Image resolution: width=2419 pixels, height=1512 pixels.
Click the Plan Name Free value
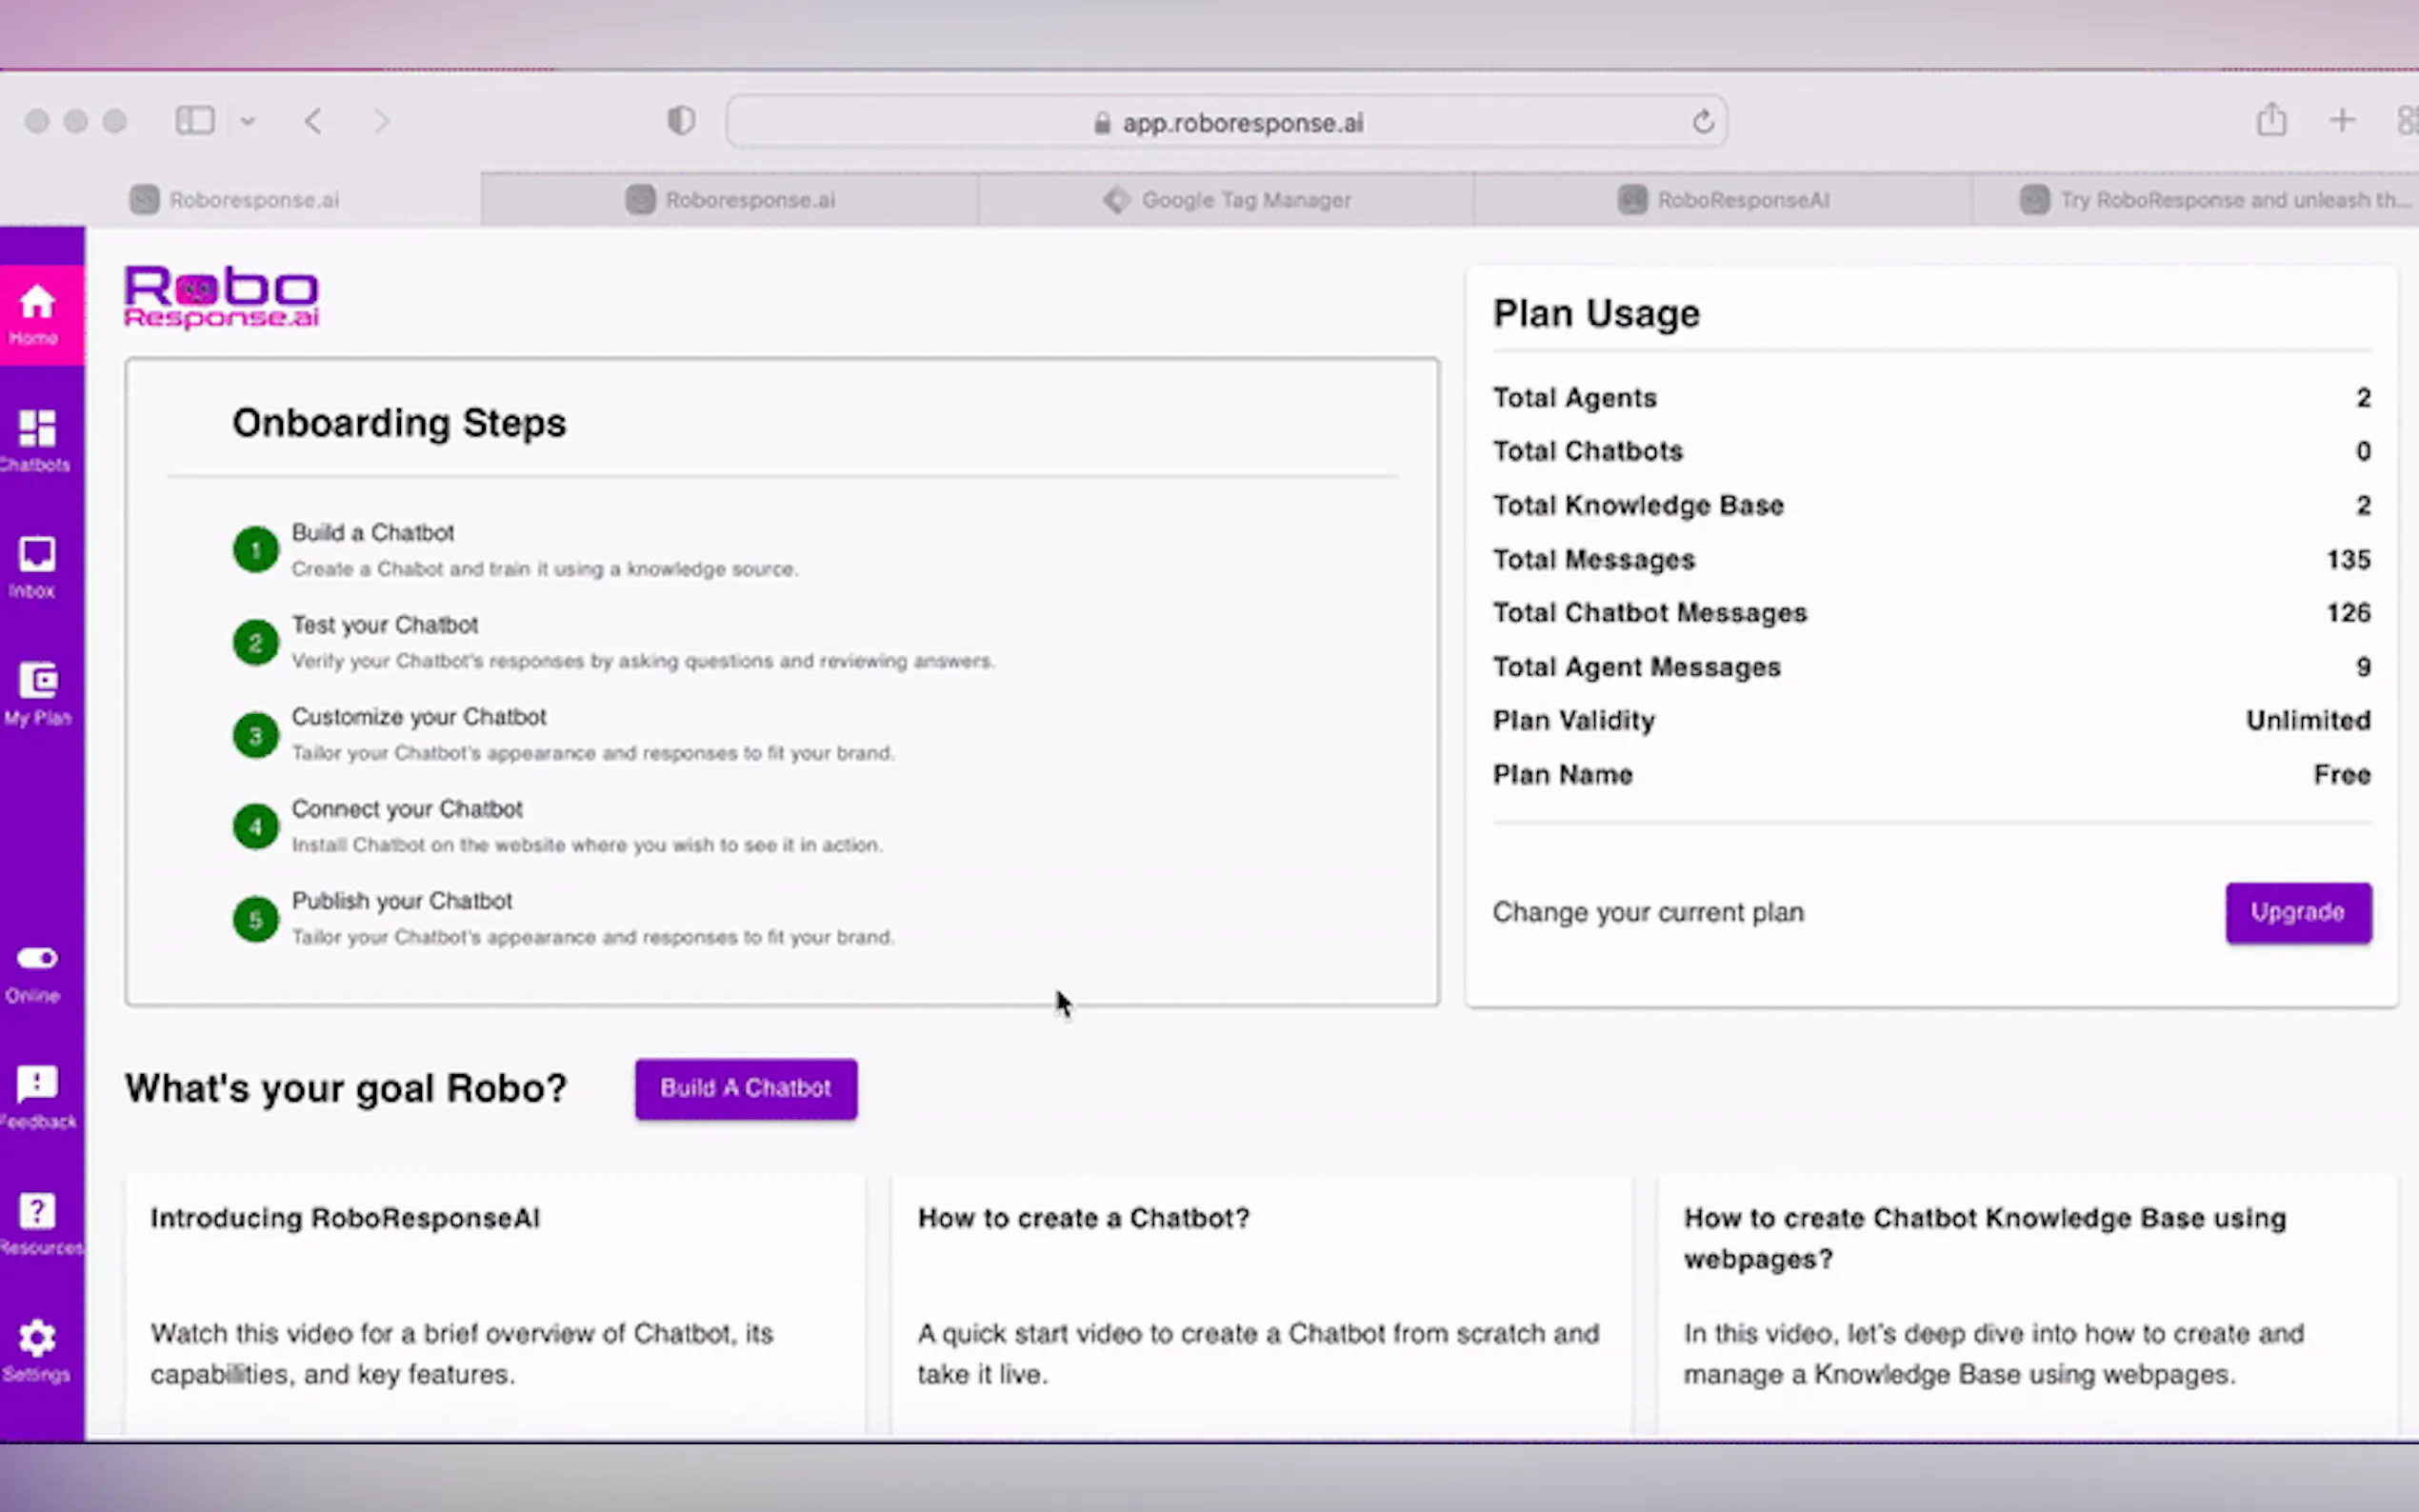pyautogui.click(x=2342, y=774)
